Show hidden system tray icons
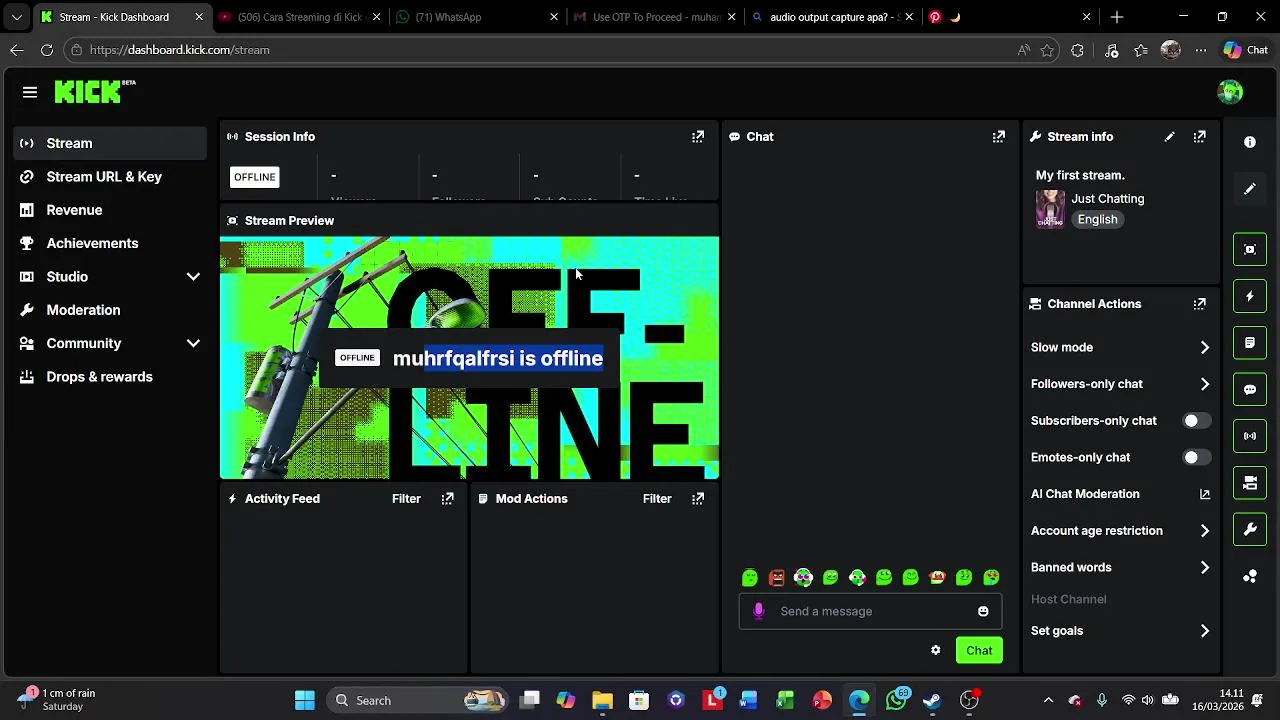Screen dimensions: 1280x720 pos(1048,700)
